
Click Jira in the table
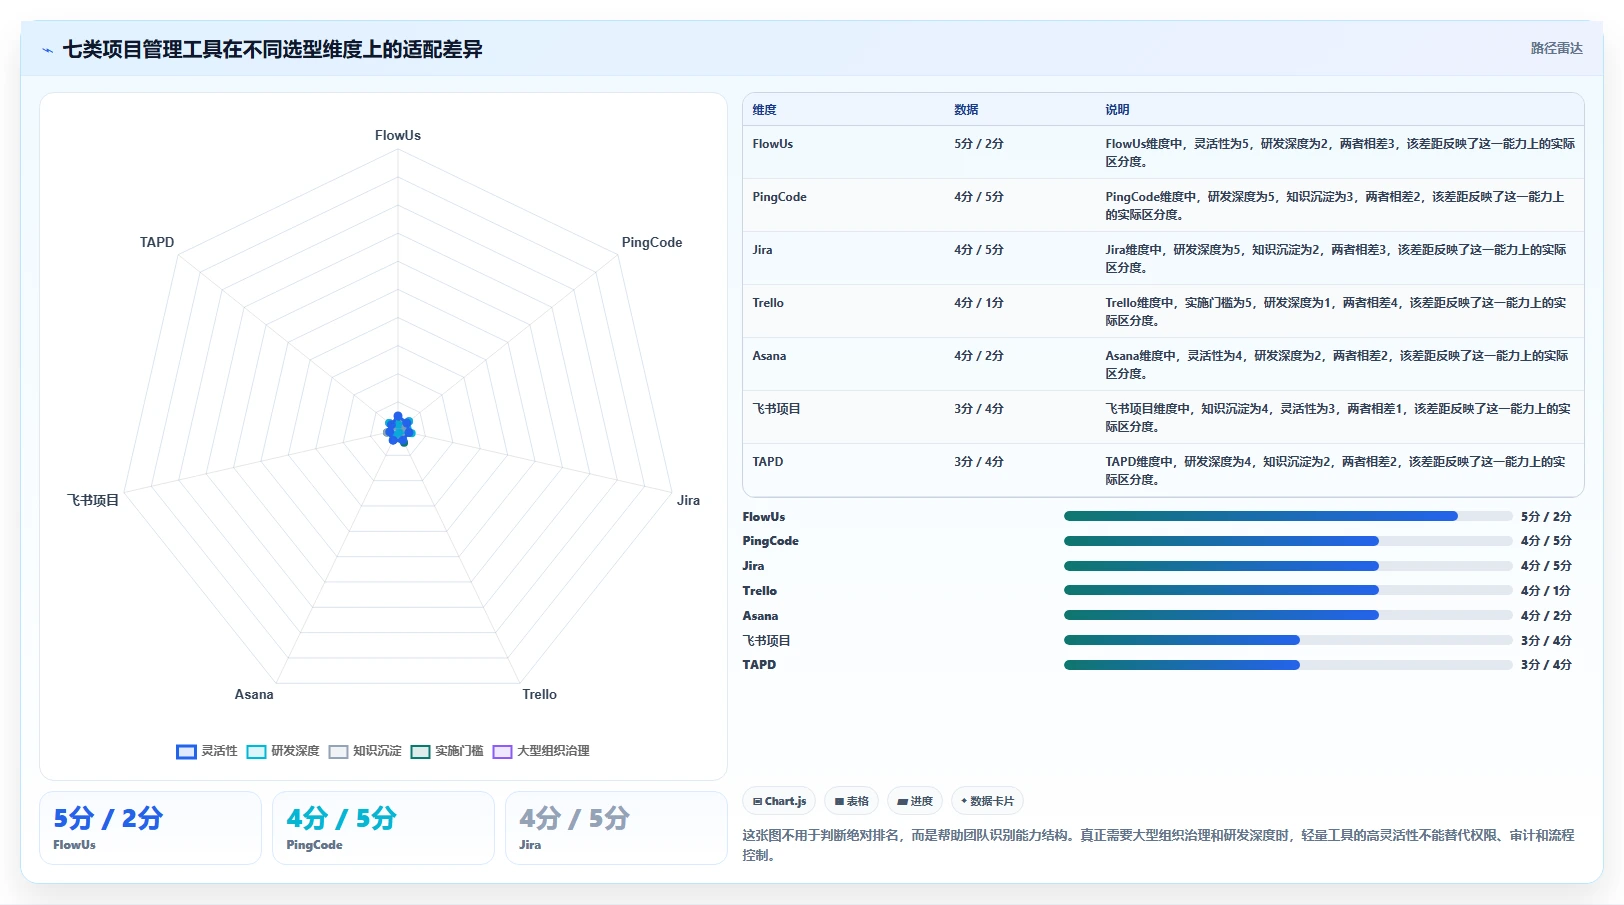point(762,250)
